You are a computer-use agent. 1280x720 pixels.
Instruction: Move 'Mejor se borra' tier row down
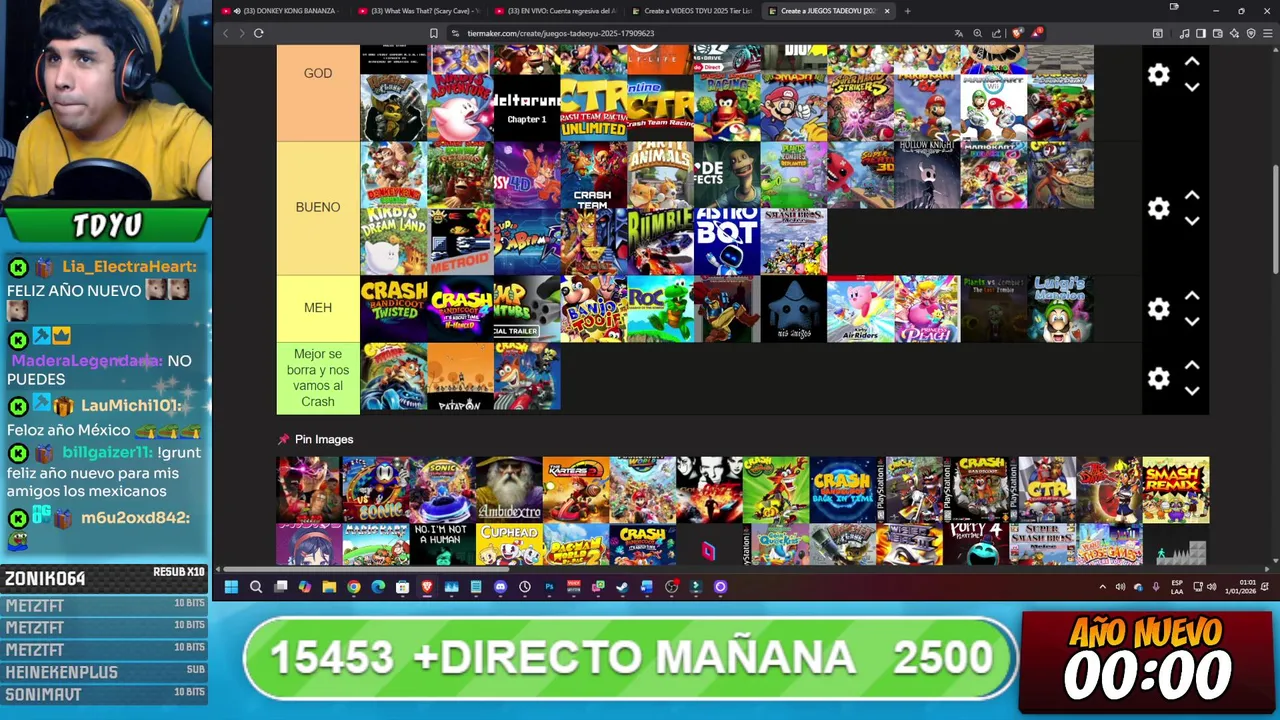click(1192, 391)
